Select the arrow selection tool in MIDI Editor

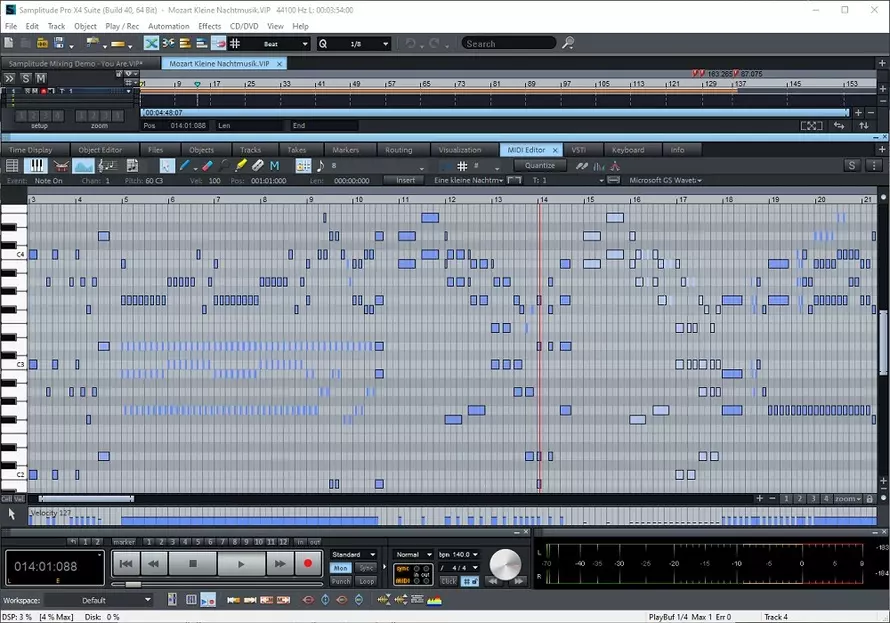point(167,166)
